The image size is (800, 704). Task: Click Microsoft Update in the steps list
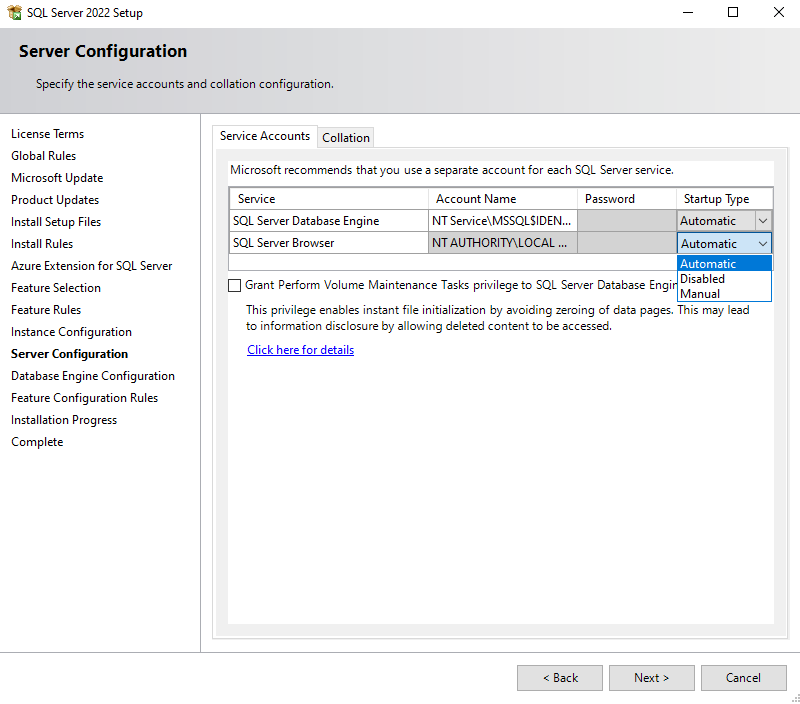coord(57,178)
